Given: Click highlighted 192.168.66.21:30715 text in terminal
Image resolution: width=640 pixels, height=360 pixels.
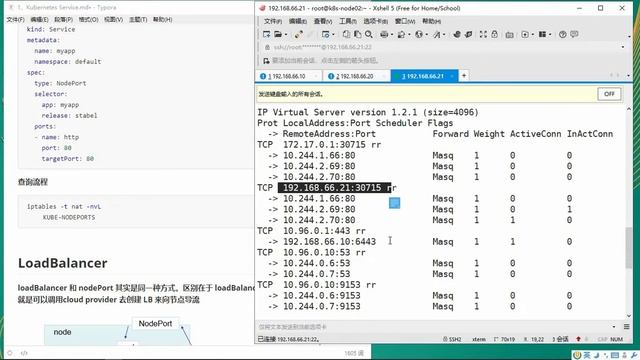Looking at the screenshot, I should (x=334, y=188).
